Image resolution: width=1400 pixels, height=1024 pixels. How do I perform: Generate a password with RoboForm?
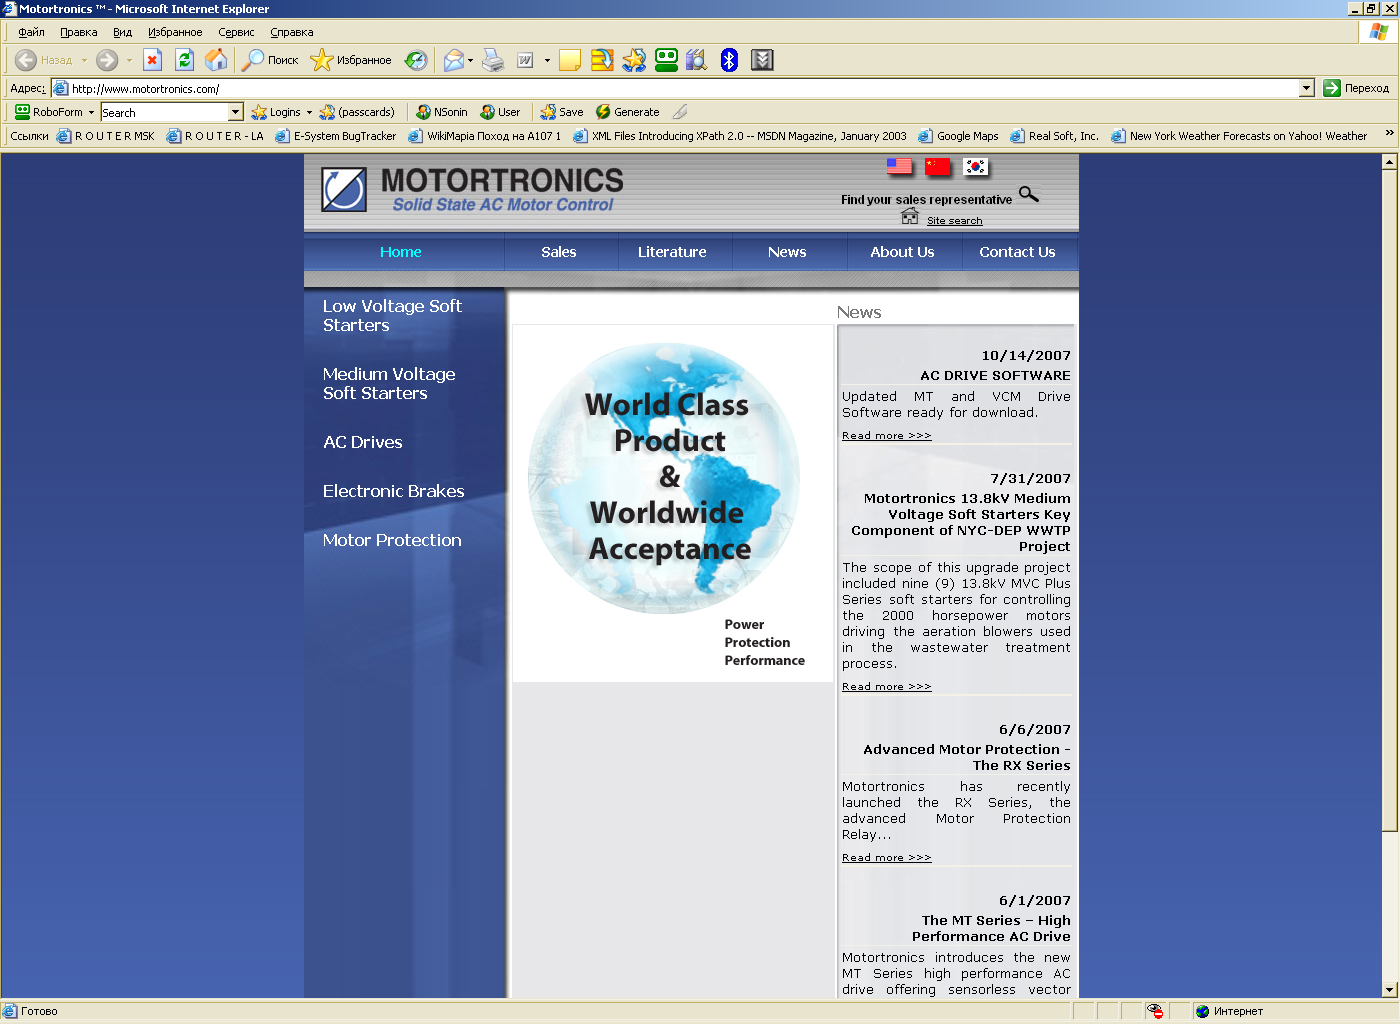(x=628, y=111)
